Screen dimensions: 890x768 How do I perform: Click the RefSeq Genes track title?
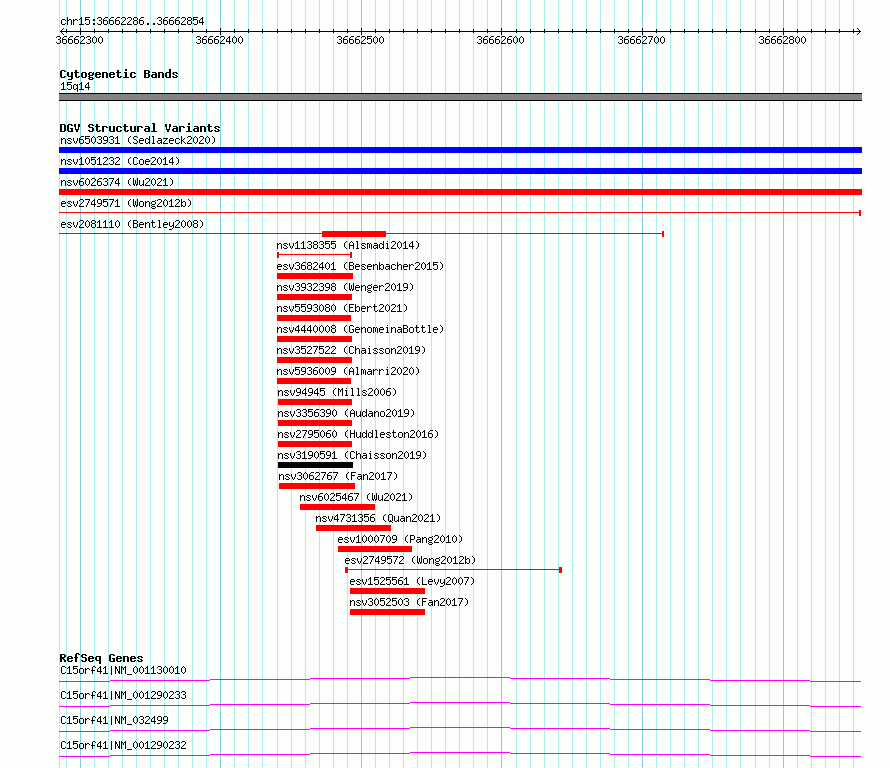coord(101,658)
